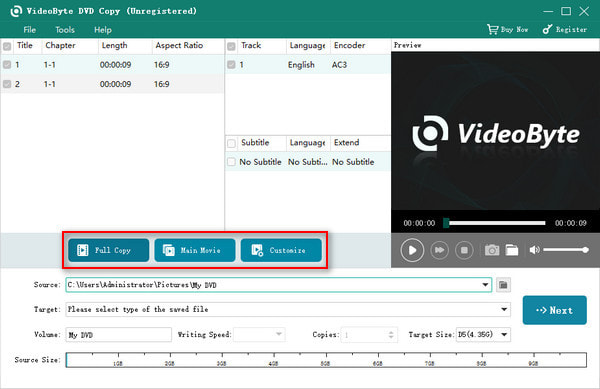This screenshot has width=600, height=389.
Task: Select the Customize mode
Action: 281,250
